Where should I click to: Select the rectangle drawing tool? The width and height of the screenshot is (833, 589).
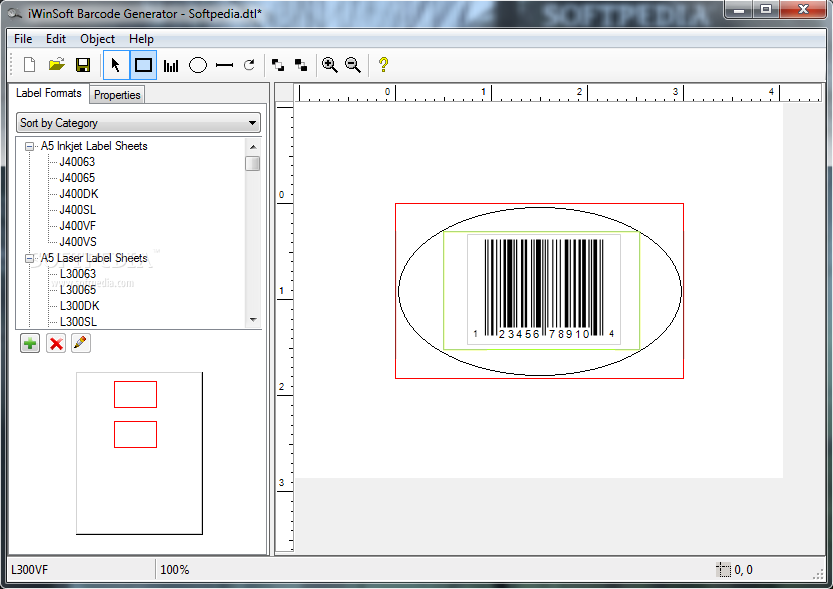[x=143, y=65]
